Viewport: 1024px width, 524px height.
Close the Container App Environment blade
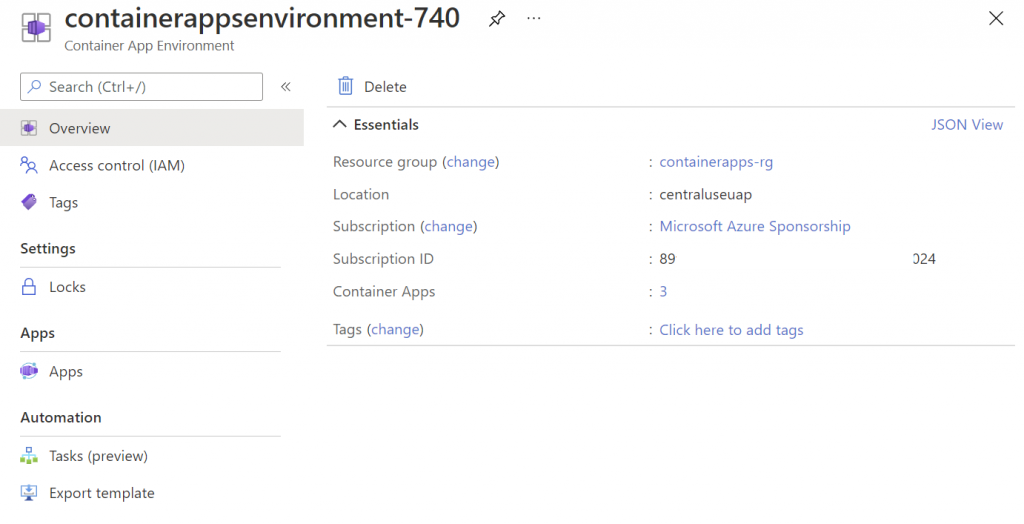[996, 18]
